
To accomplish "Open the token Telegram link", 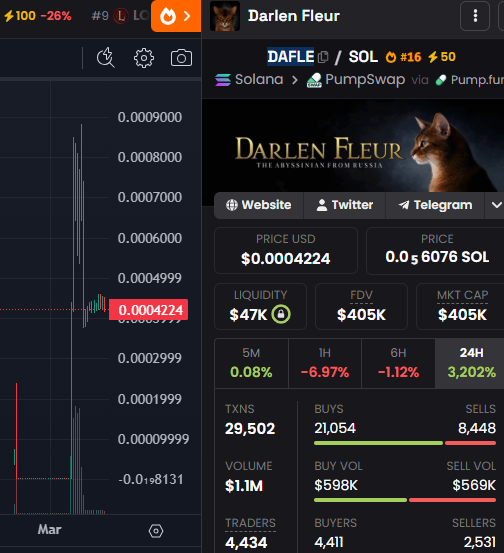I will tap(435, 205).
